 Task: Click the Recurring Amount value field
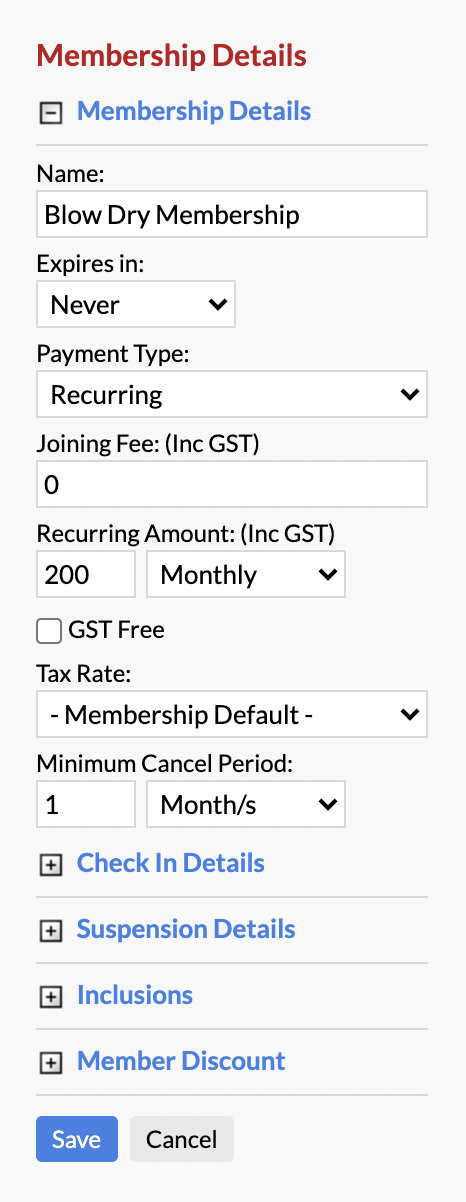click(86, 574)
